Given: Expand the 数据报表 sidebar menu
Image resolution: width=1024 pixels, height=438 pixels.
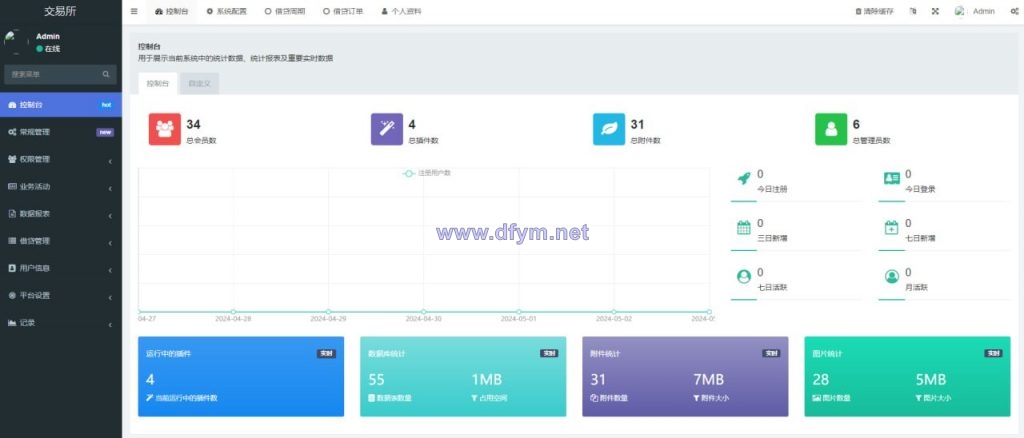Looking at the screenshot, I should click(61, 213).
